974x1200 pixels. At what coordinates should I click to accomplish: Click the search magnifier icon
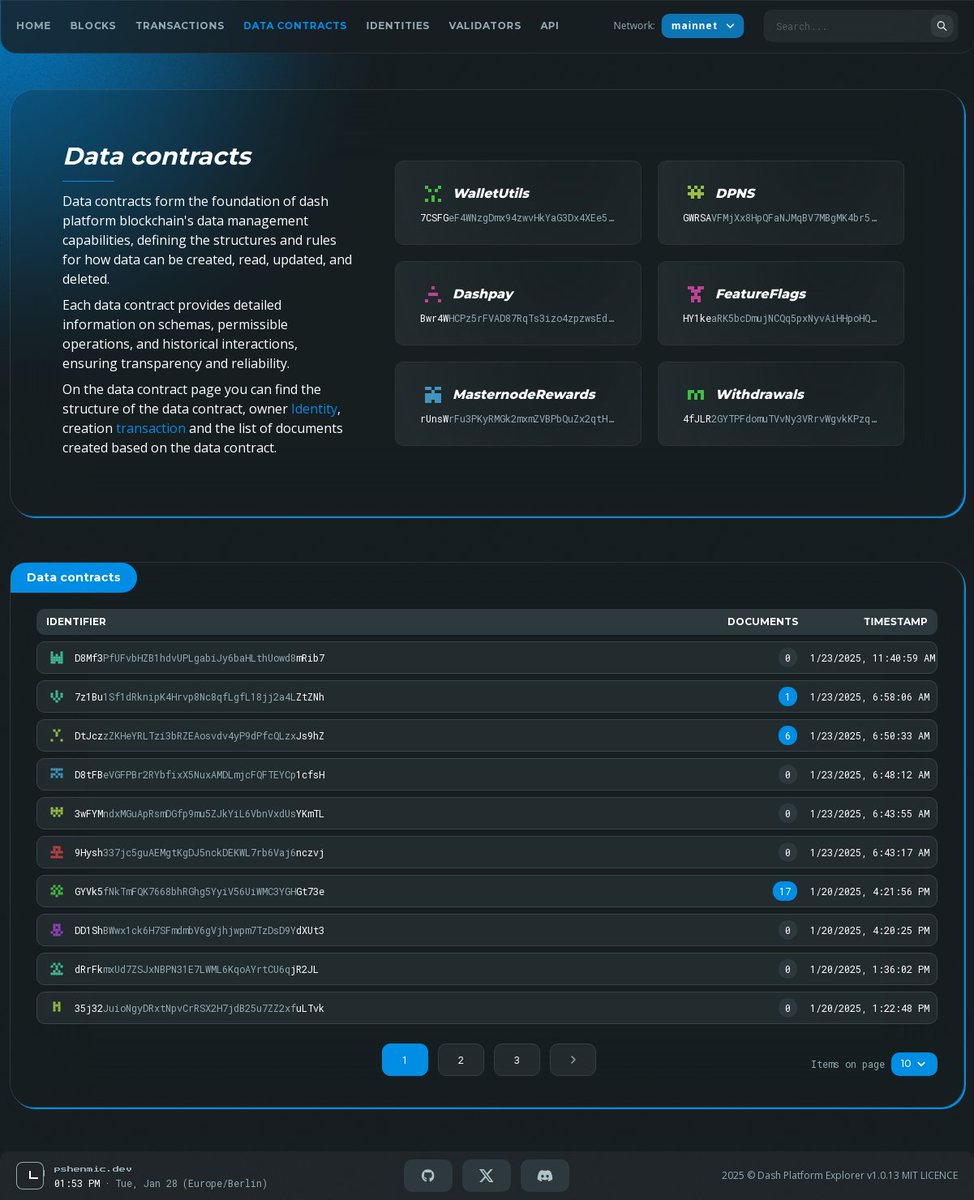click(941, 25)
